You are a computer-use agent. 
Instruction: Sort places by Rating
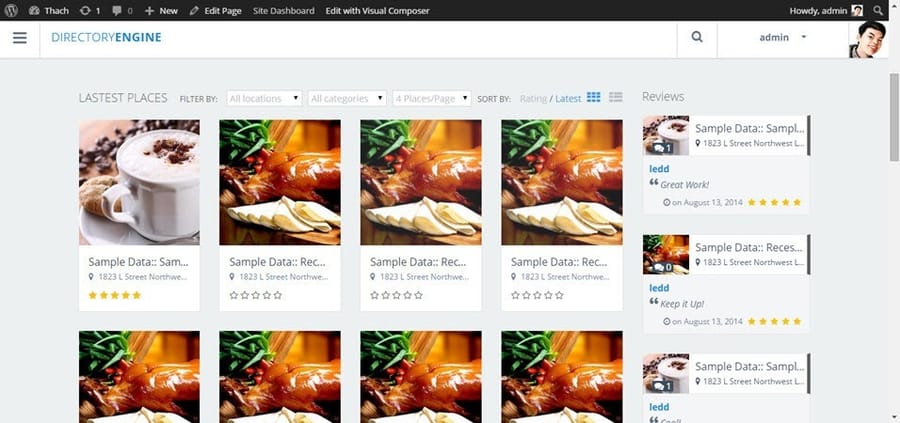[533, 99]
